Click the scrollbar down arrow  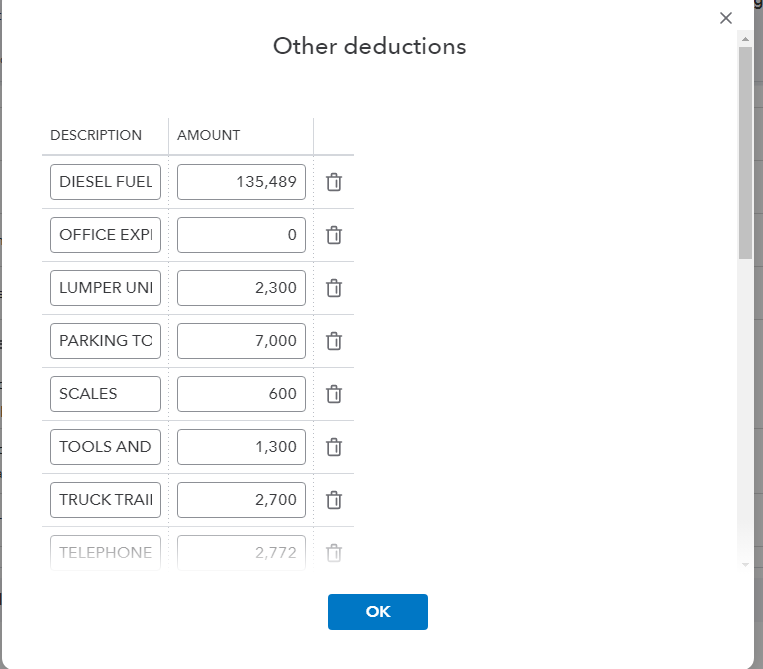point(745,565)
